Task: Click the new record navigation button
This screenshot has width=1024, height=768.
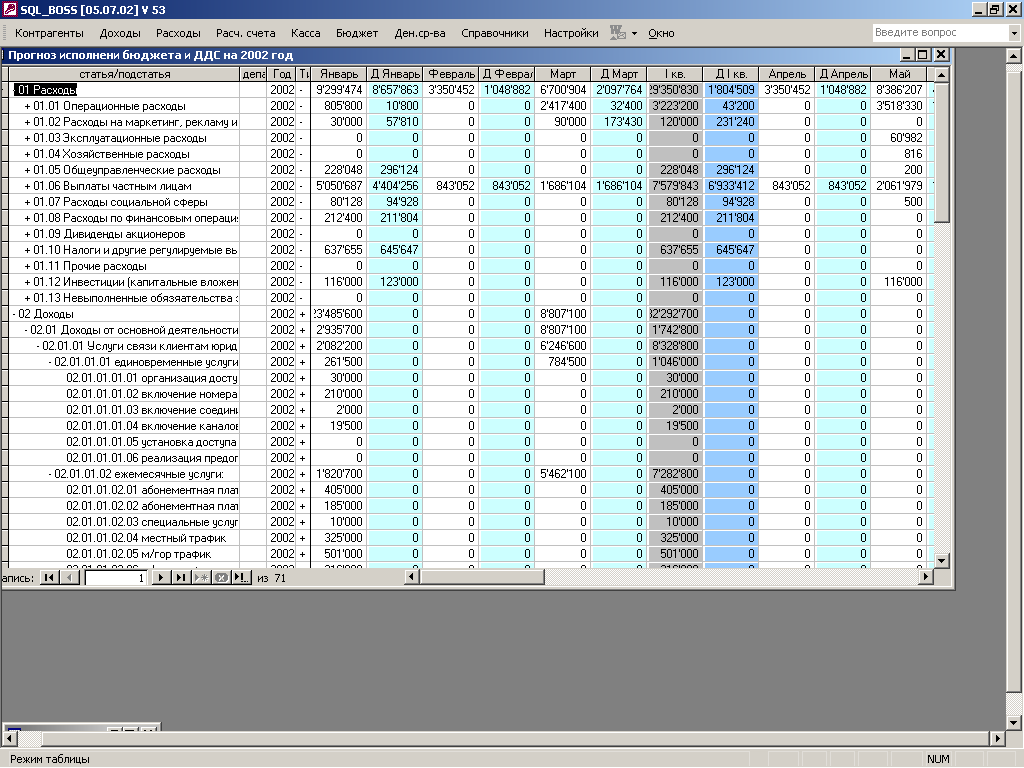Action: [201, 578]
